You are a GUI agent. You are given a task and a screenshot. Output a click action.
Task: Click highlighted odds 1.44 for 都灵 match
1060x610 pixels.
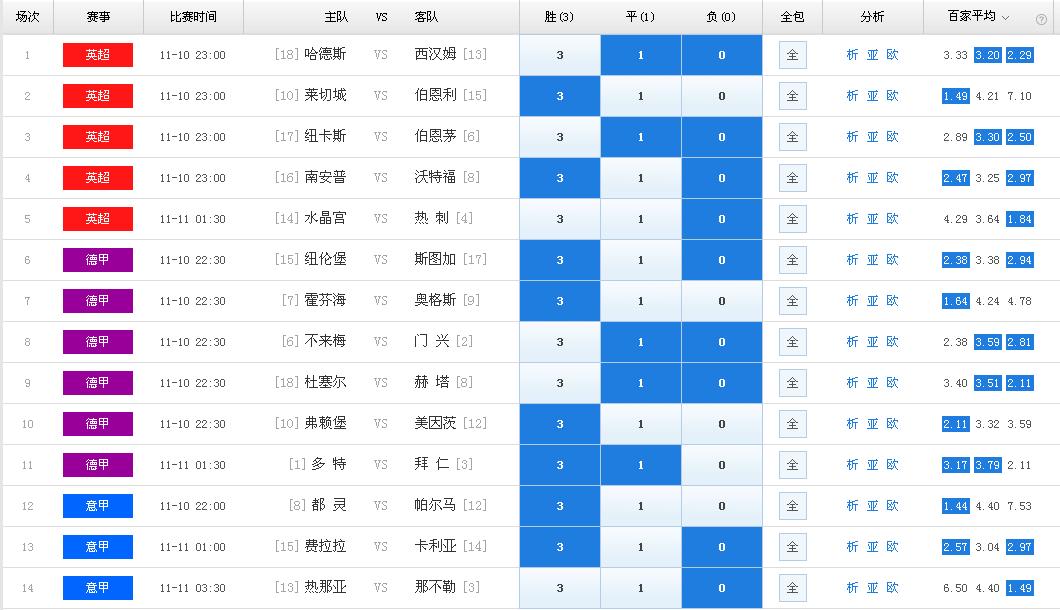[955, 506]
